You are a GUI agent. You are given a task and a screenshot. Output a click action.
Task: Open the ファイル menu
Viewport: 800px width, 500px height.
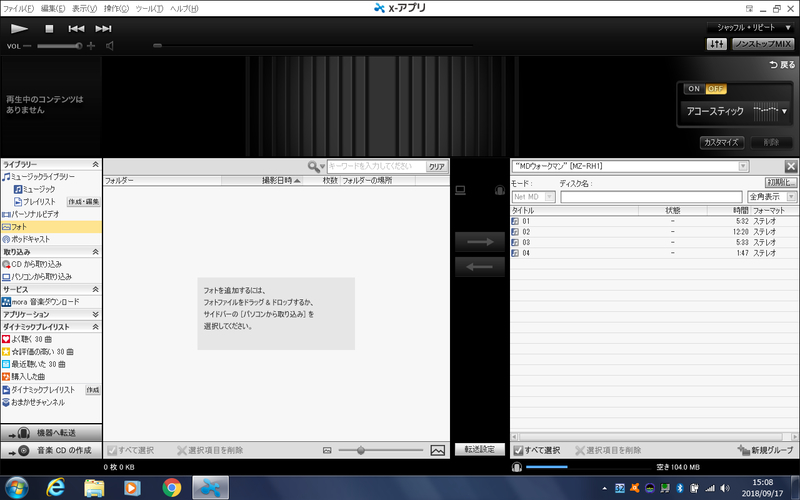point(18,8)
